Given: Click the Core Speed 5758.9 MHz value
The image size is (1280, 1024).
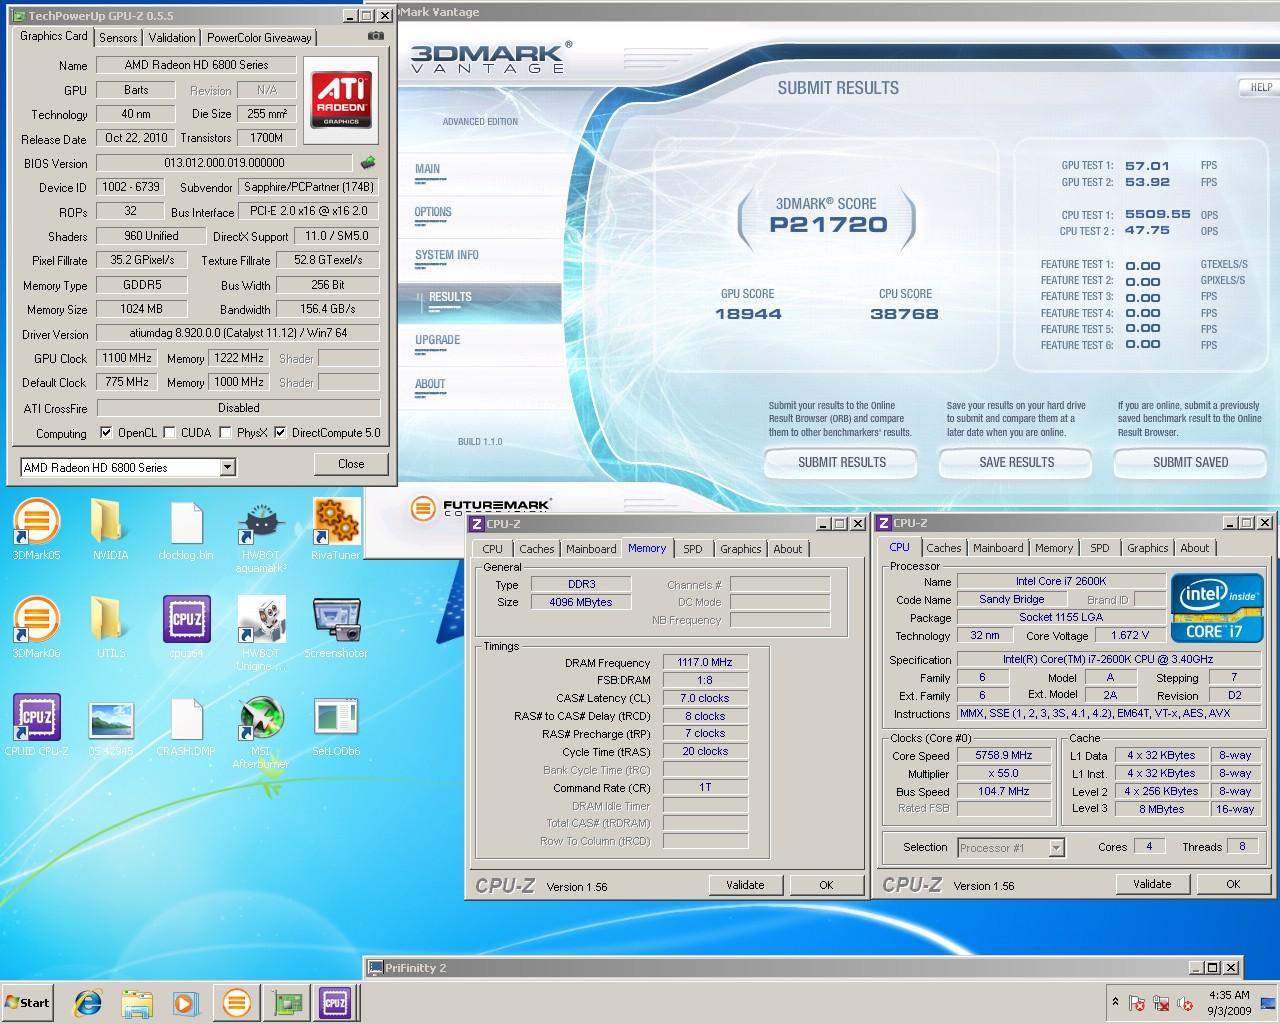Looking at the screenshot, I should (1004, 756).
